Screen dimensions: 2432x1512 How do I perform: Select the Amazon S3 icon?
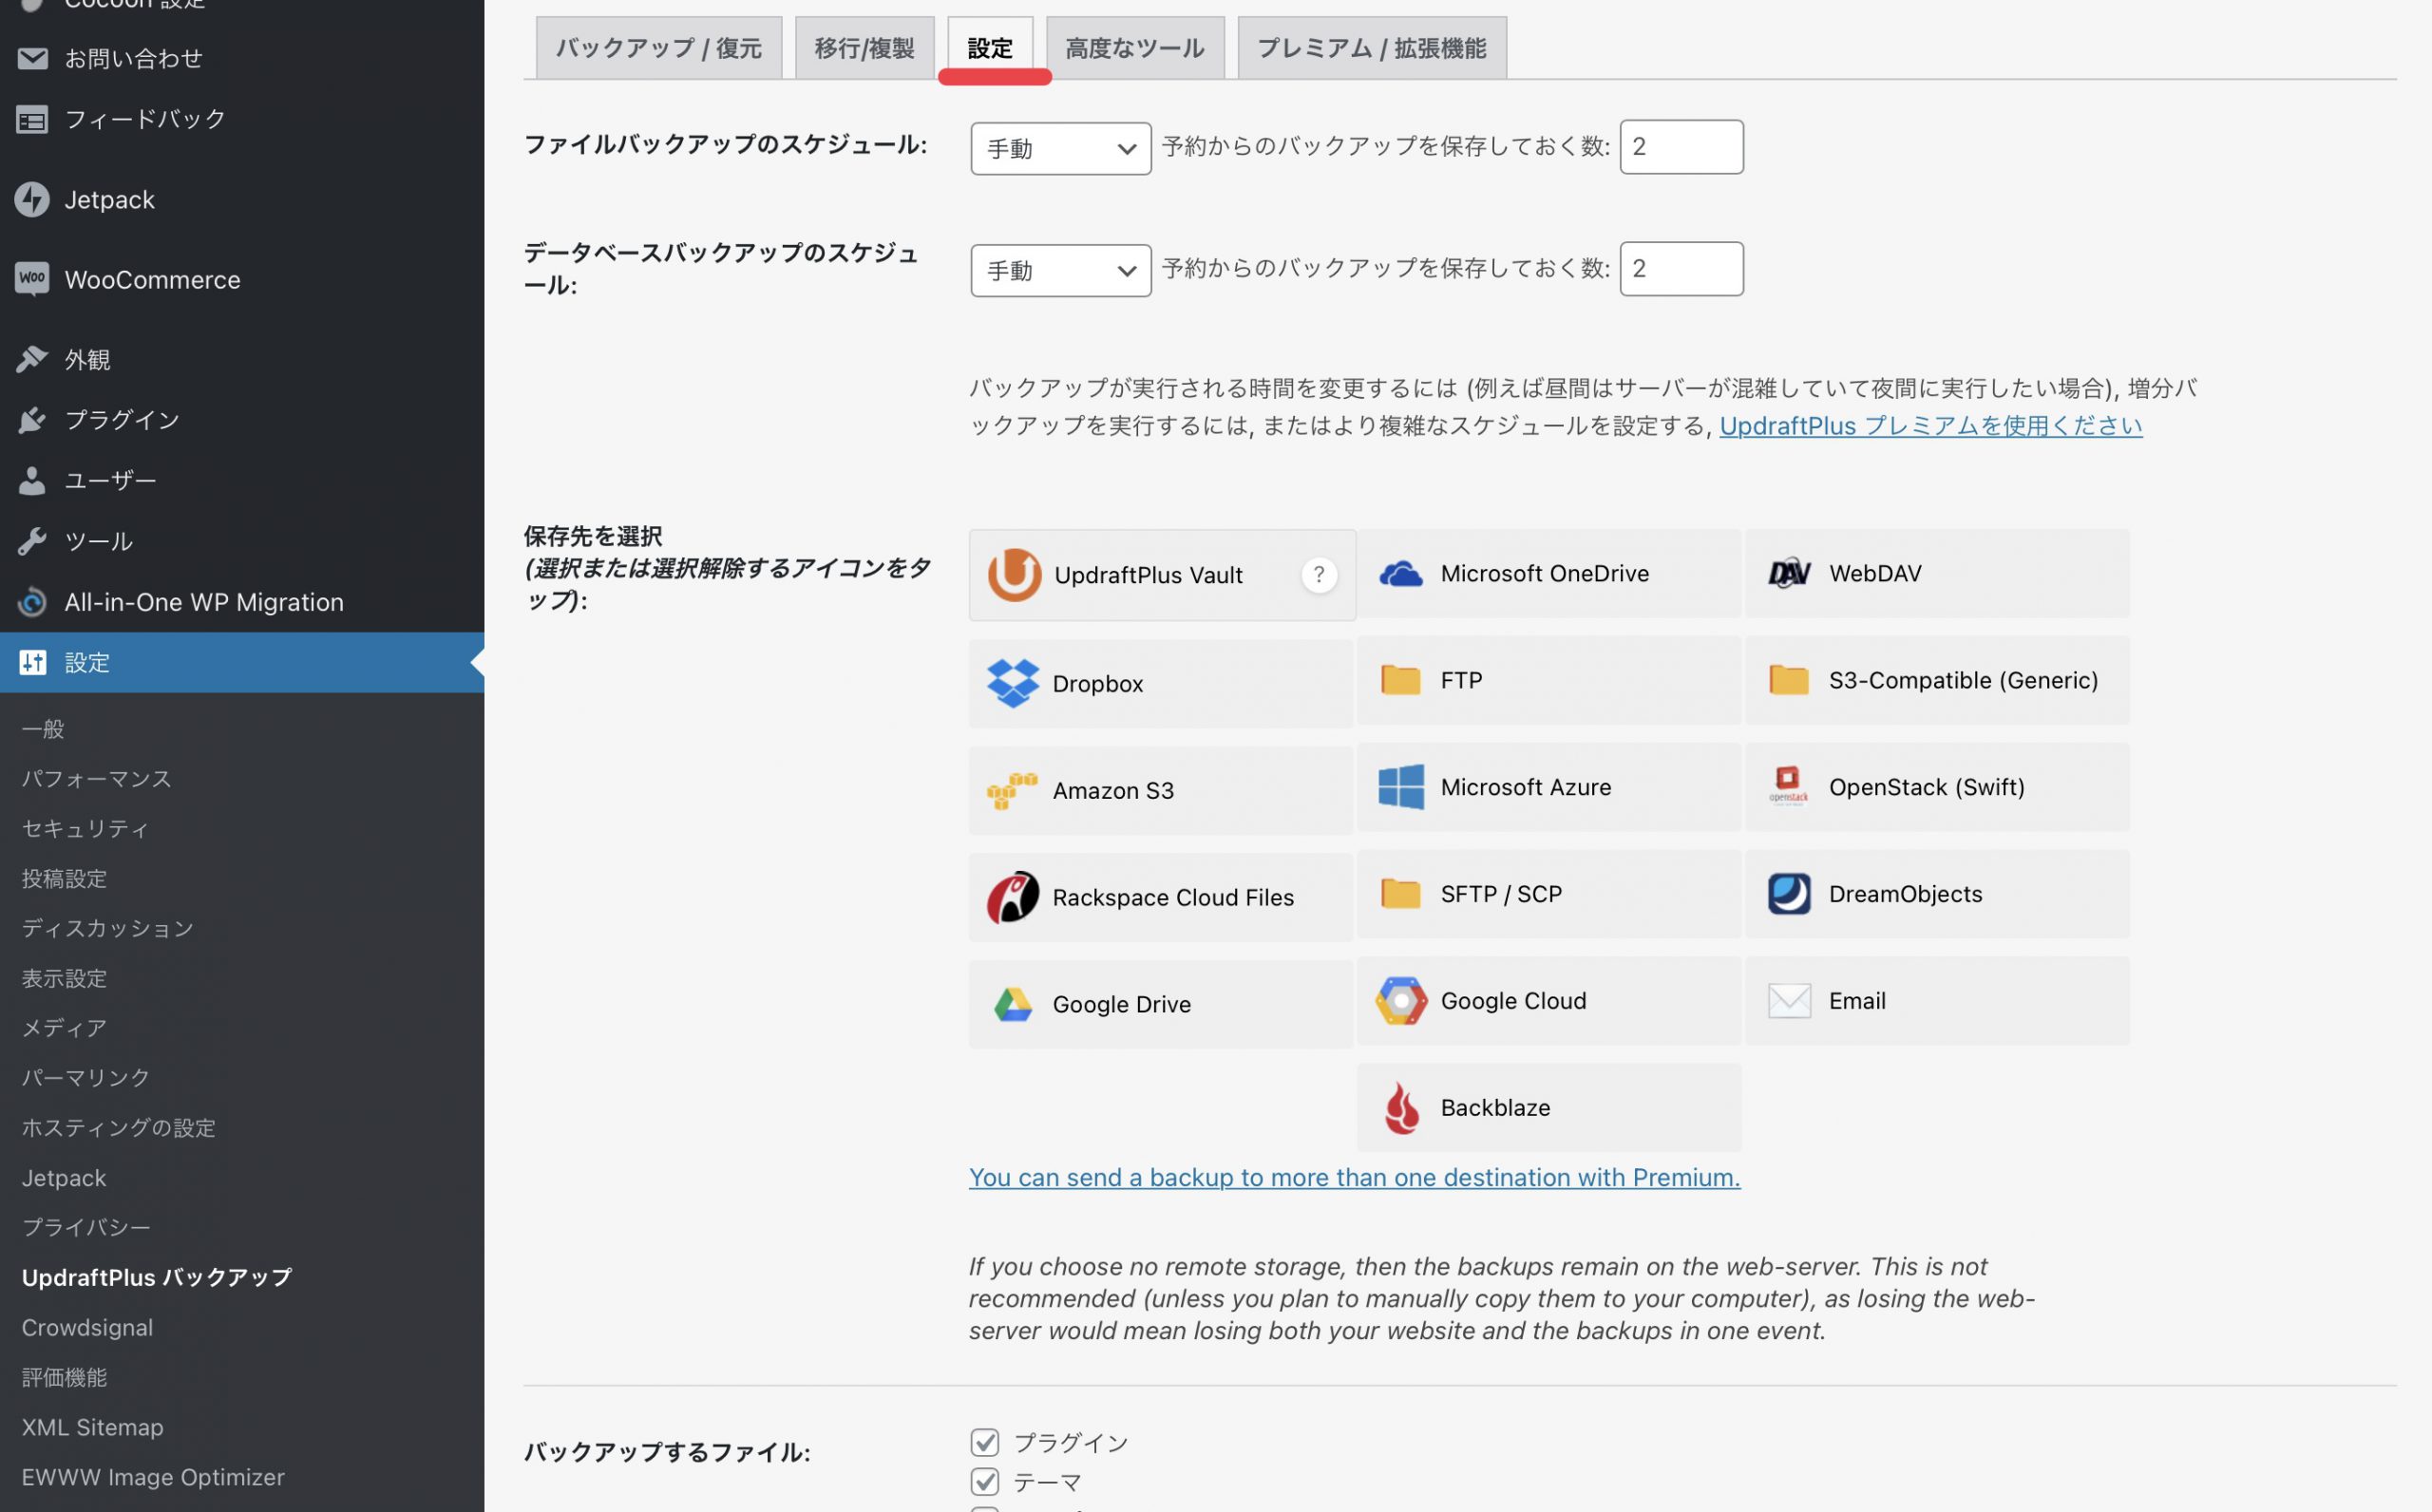tap(1012, 790)
